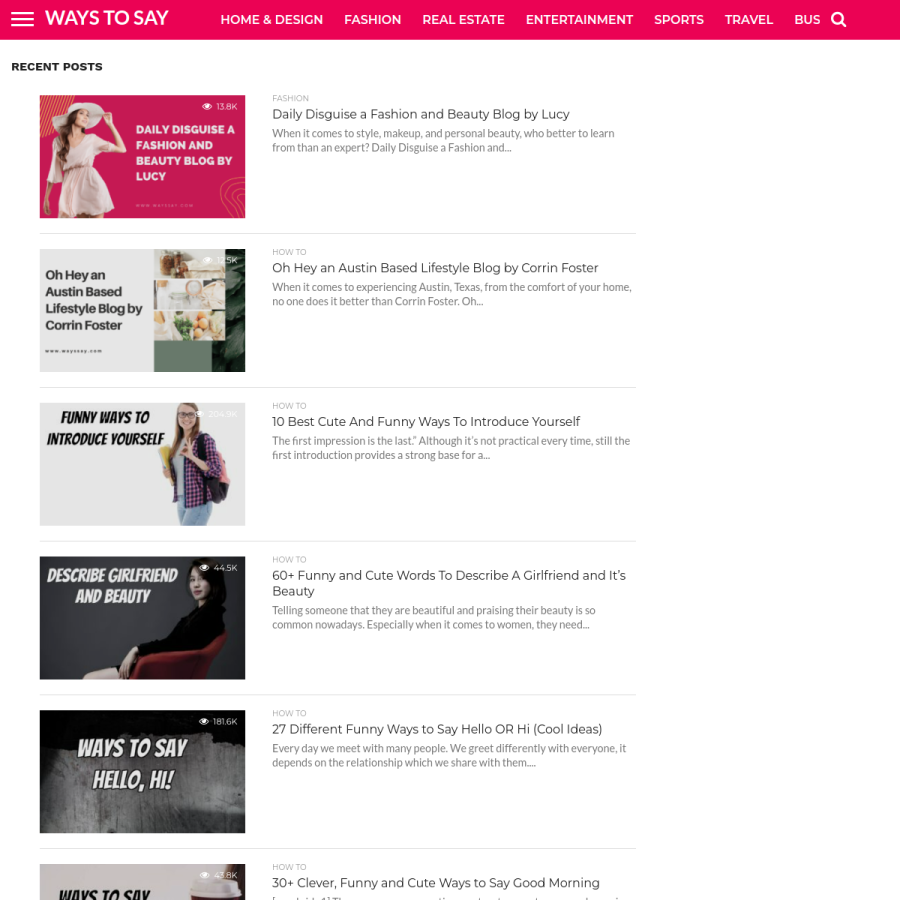Image resolution: width=900 pixels, height=900 pixels.
Task: Open the Sports menu item
Action: tap(678, 20)
